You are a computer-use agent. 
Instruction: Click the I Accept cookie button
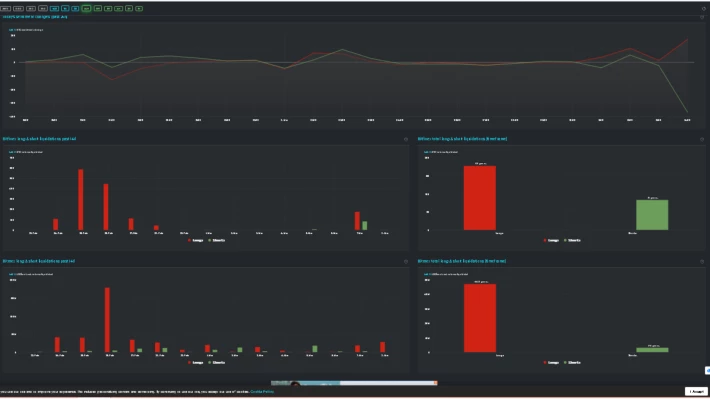(x=696, y=391)
